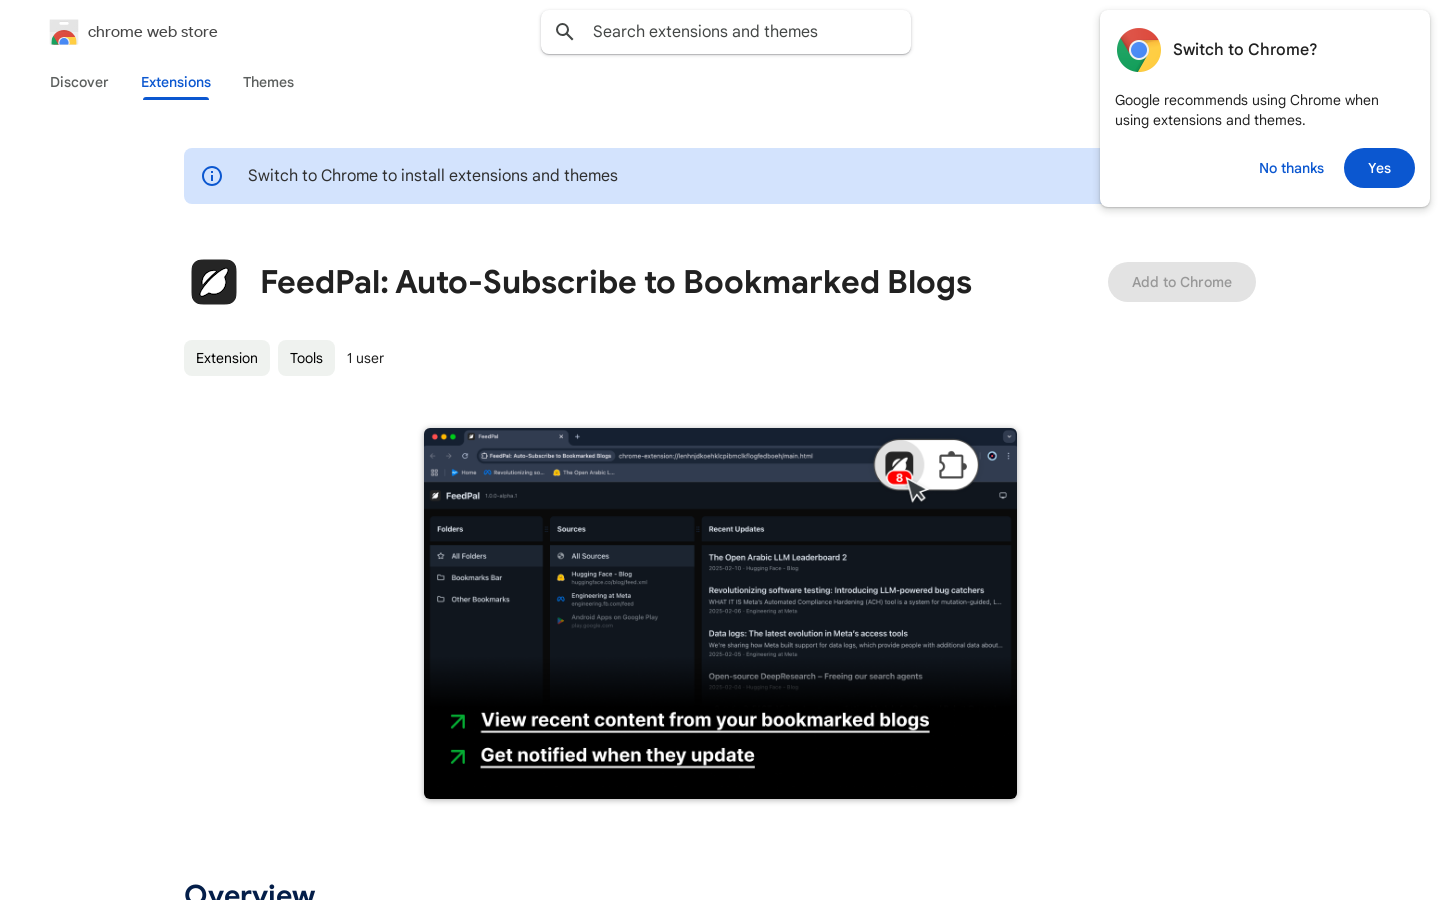The height and width of the screenshot is (900, 1440).
Task: Focus the Search extensions and themes field
Action: pyautogui.click(x=726, y=32)
